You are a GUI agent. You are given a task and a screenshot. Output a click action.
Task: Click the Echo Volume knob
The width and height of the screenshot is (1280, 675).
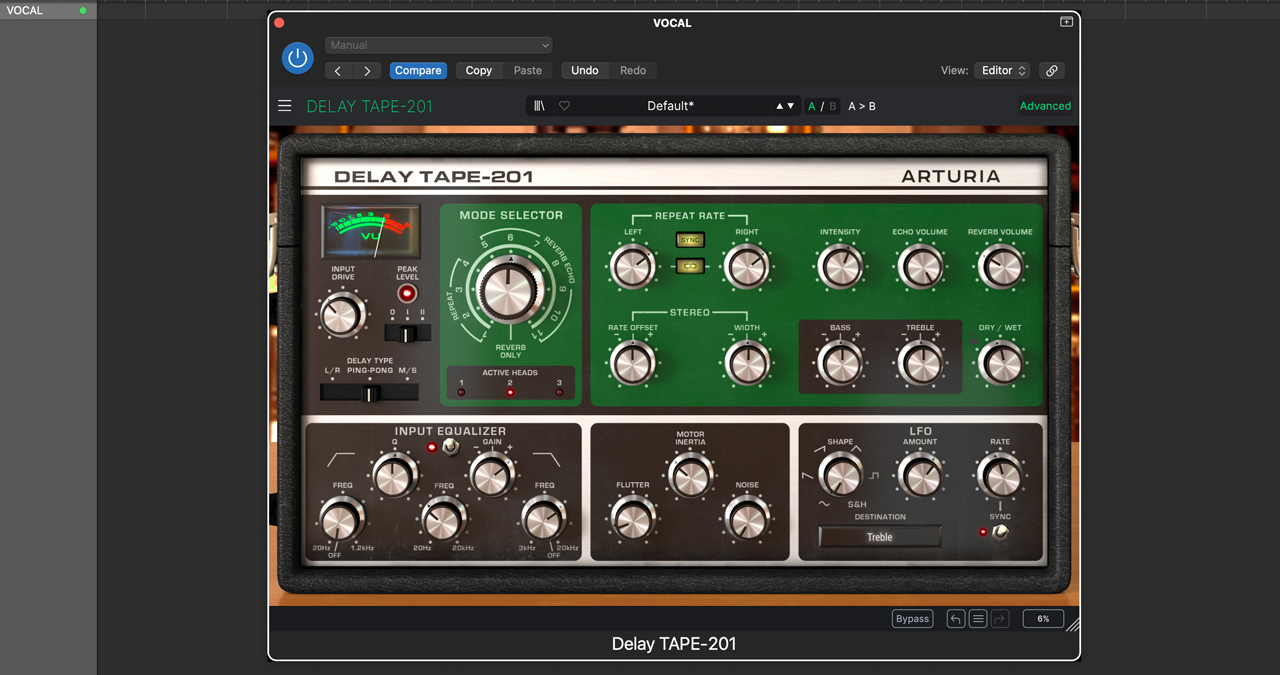[x=920, y=267]
